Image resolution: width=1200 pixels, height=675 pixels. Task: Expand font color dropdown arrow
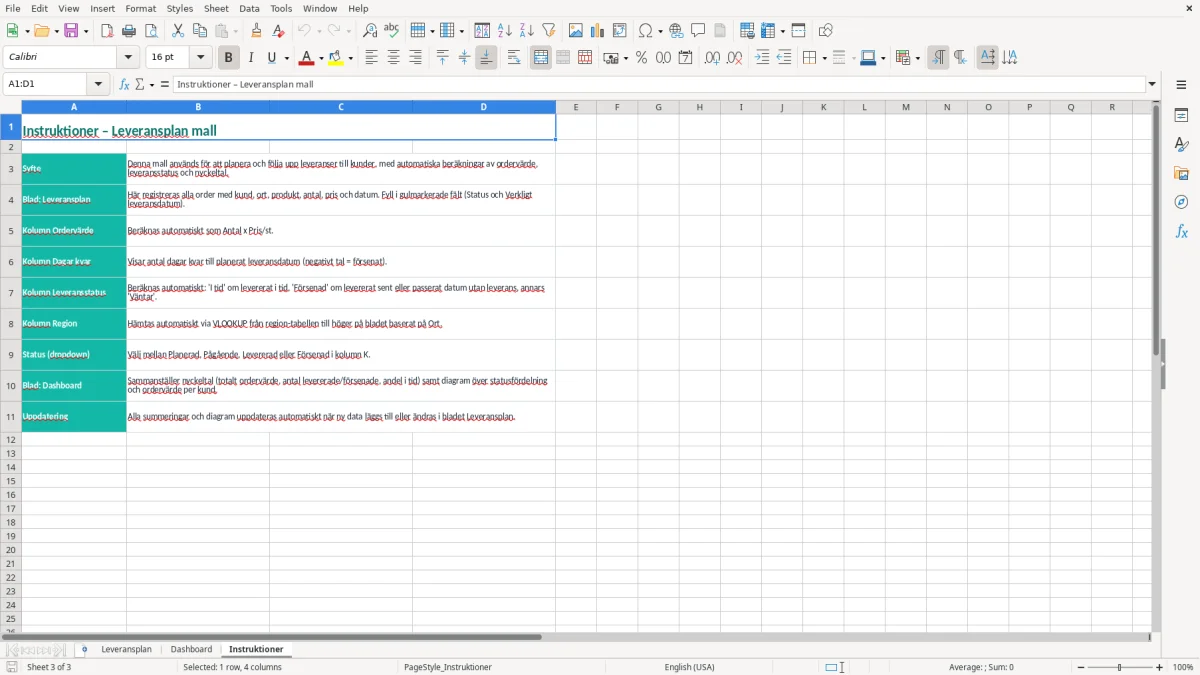click(x=320, y=58)
